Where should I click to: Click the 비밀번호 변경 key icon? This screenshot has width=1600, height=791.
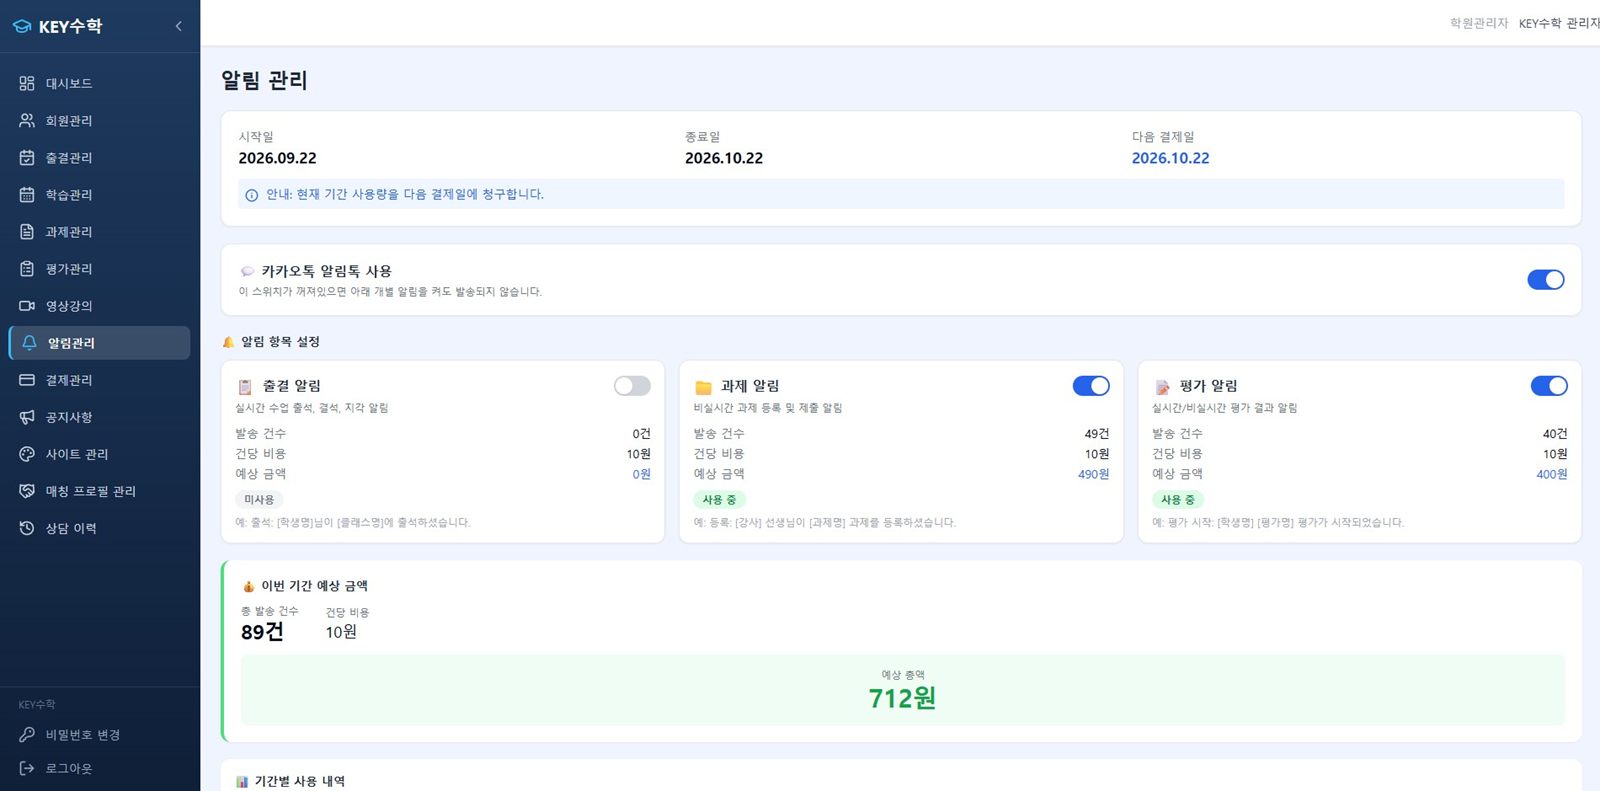pos(27,734)
